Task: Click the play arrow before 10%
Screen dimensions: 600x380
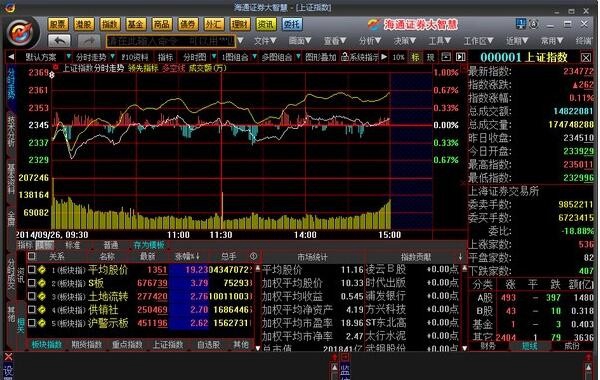Action: point(384,57)
